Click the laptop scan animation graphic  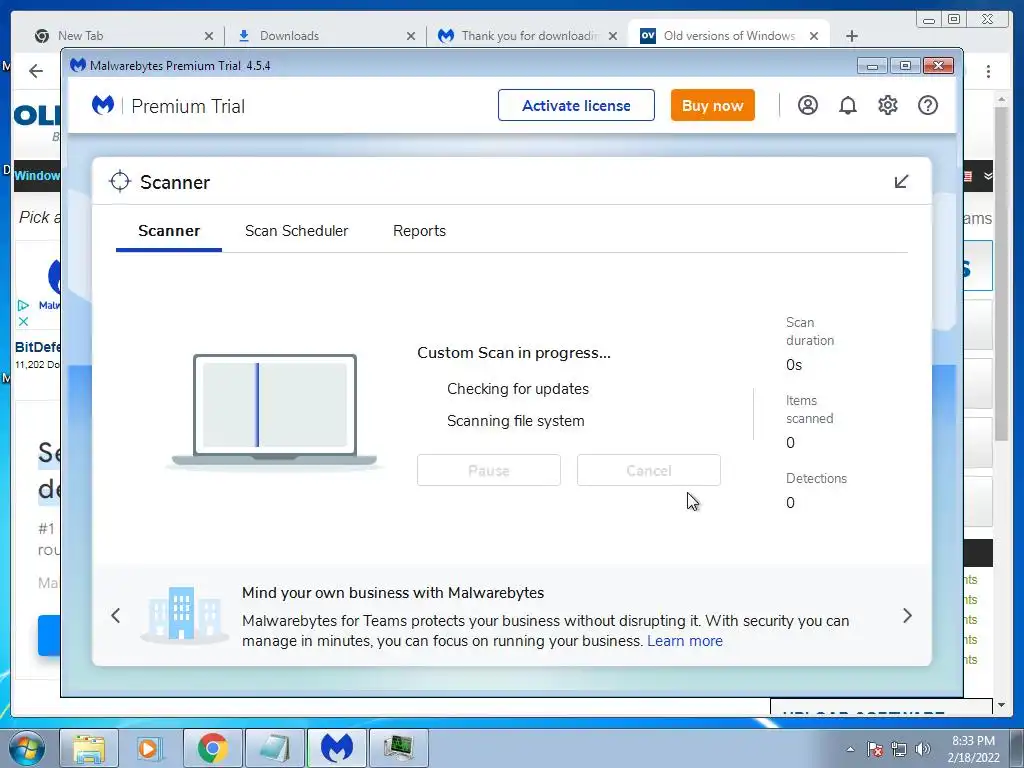(274, 411)
